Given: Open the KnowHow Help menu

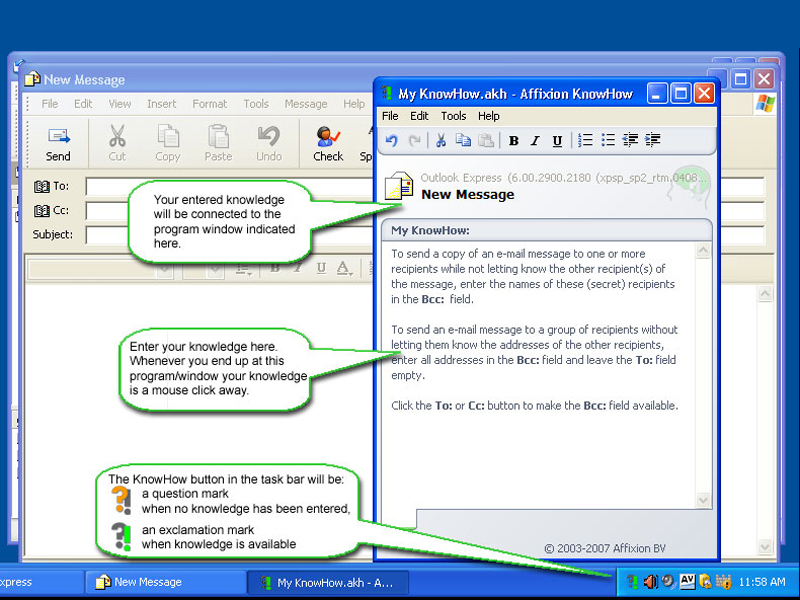Looking at the screenshot, I should pyautogui.click(x=488, y=116).
